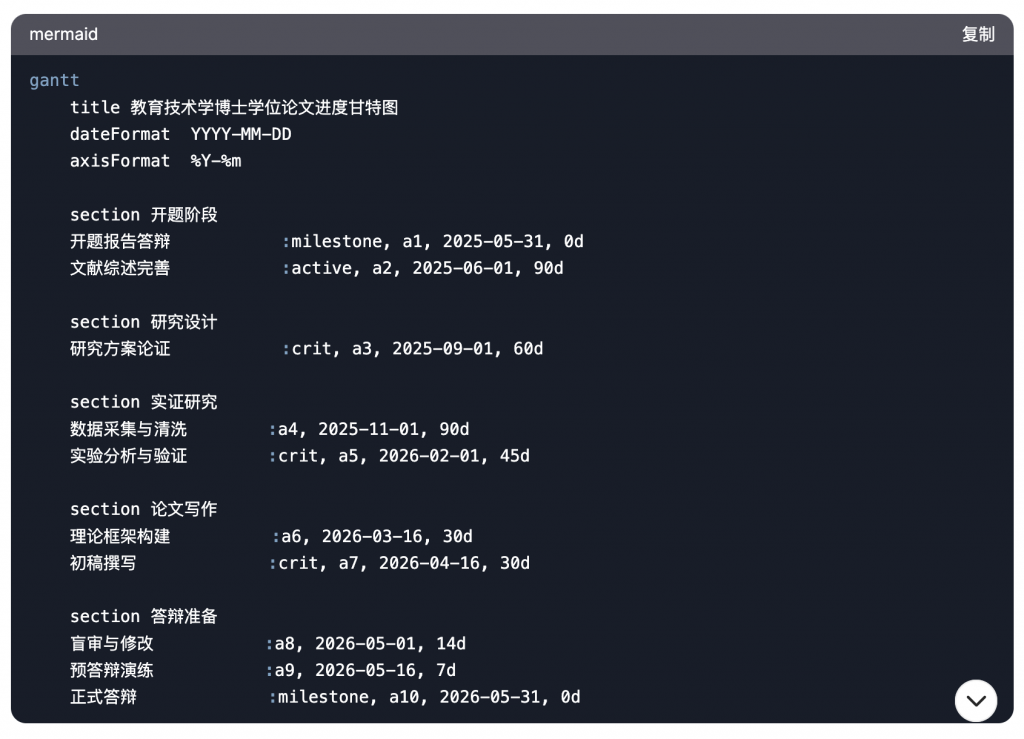Click the 实验分析与验证 a5 line
The height and width of the screenshot is (739, 1024).
point(300,455)
